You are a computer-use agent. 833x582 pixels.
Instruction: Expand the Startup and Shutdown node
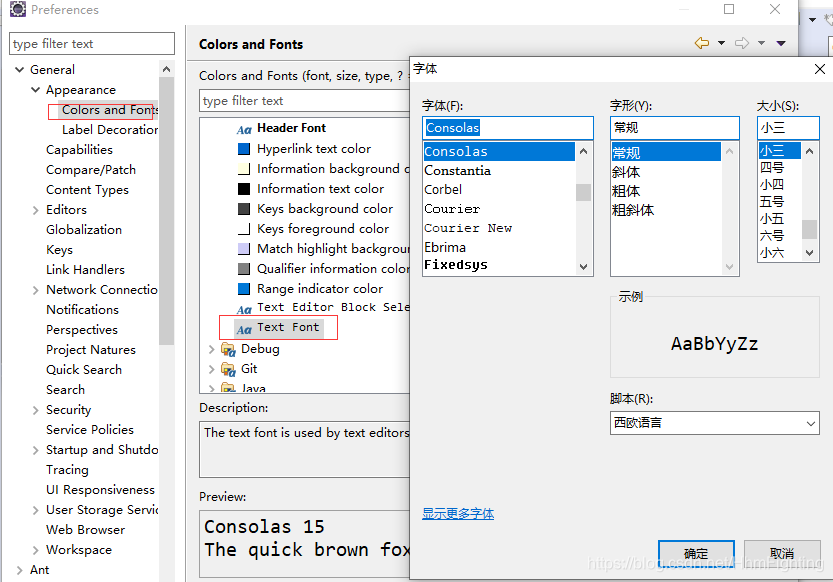tap(36, 450)
